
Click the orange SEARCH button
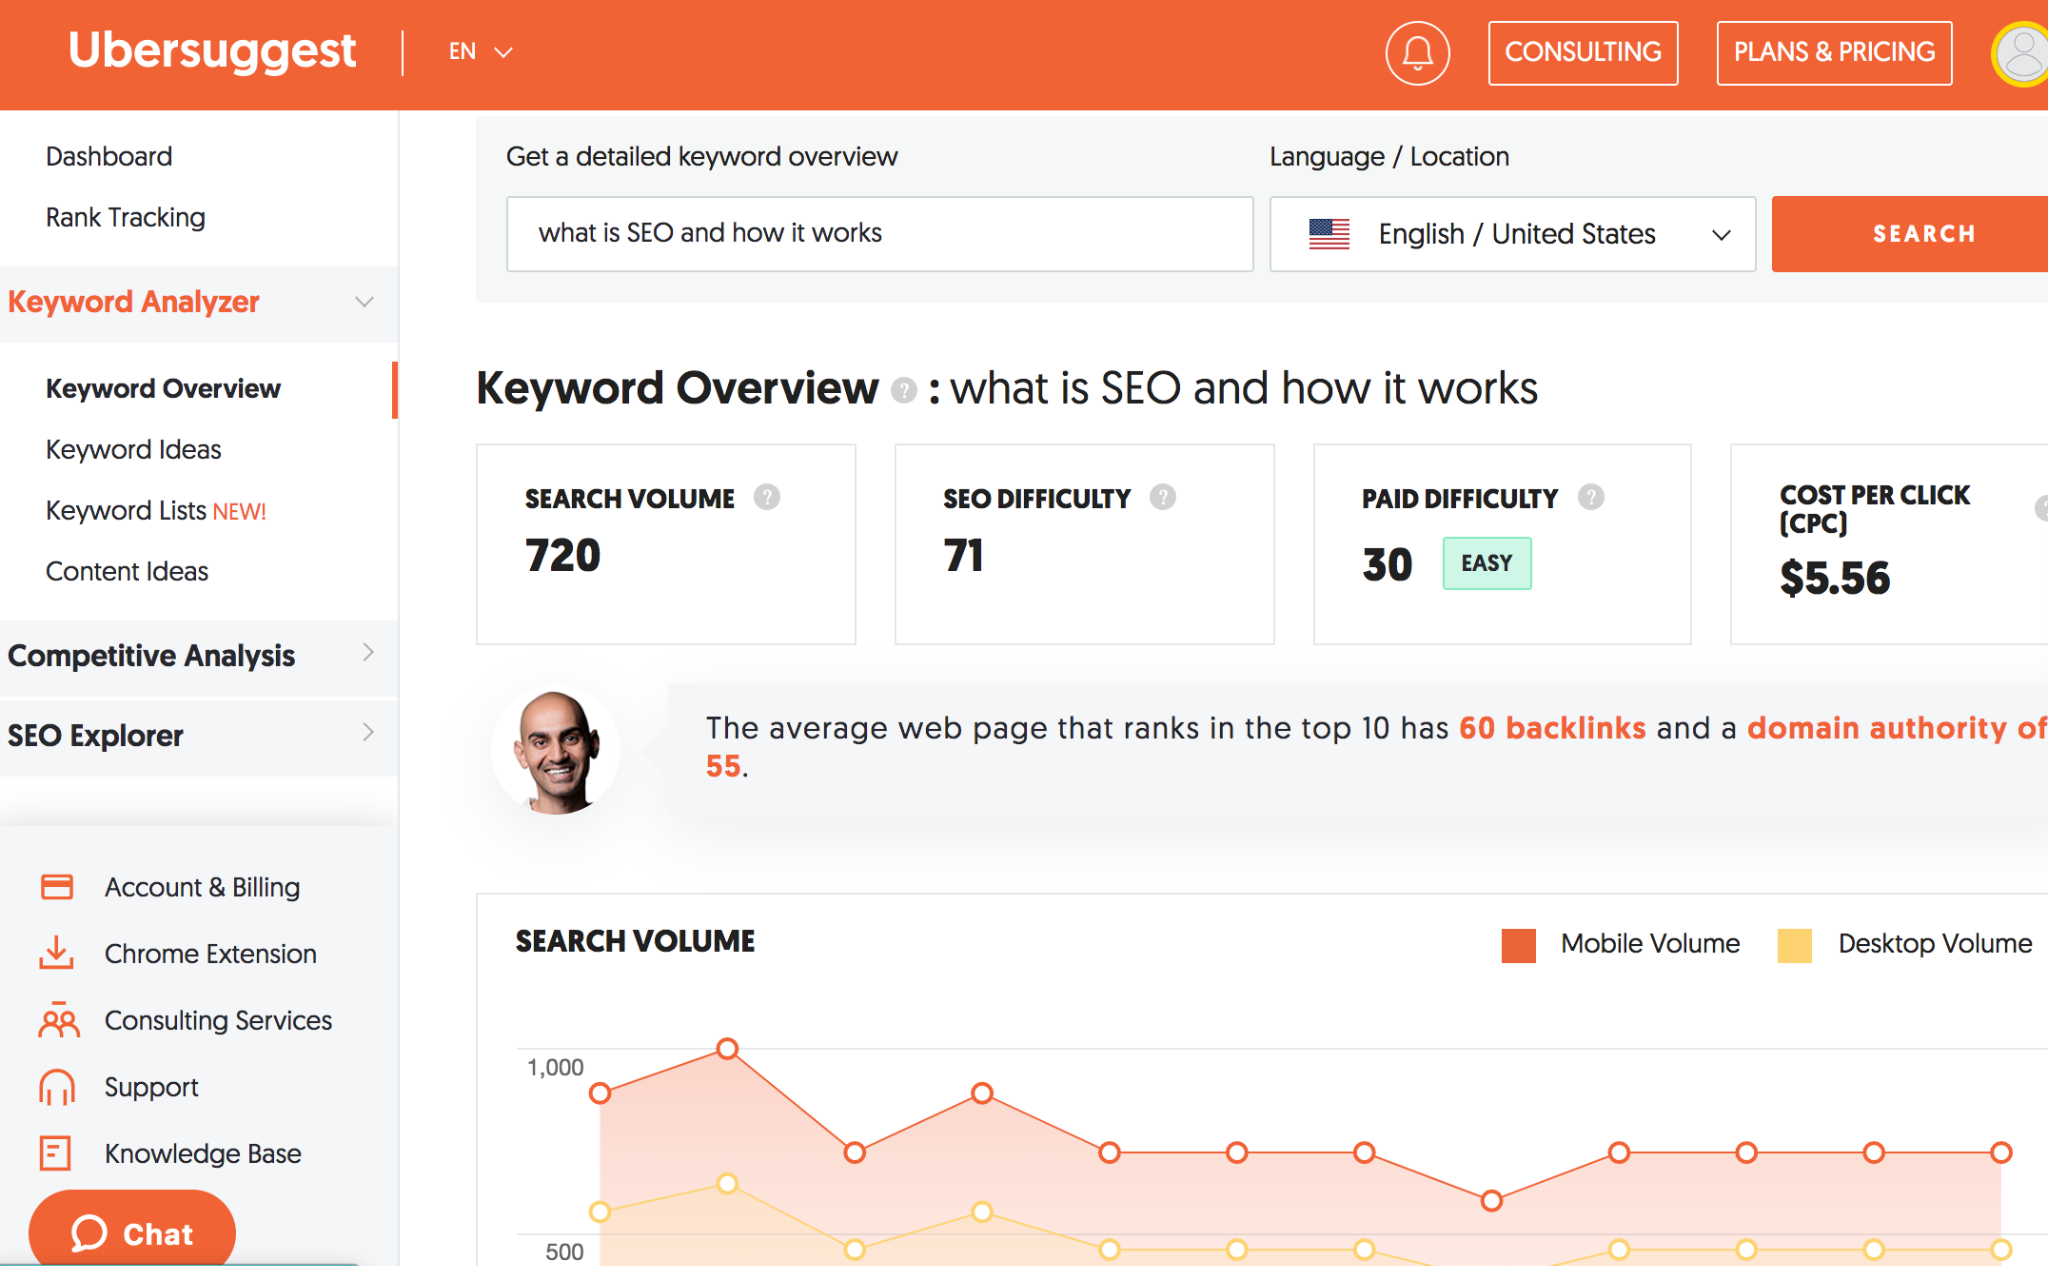[x=1910, y=234]
